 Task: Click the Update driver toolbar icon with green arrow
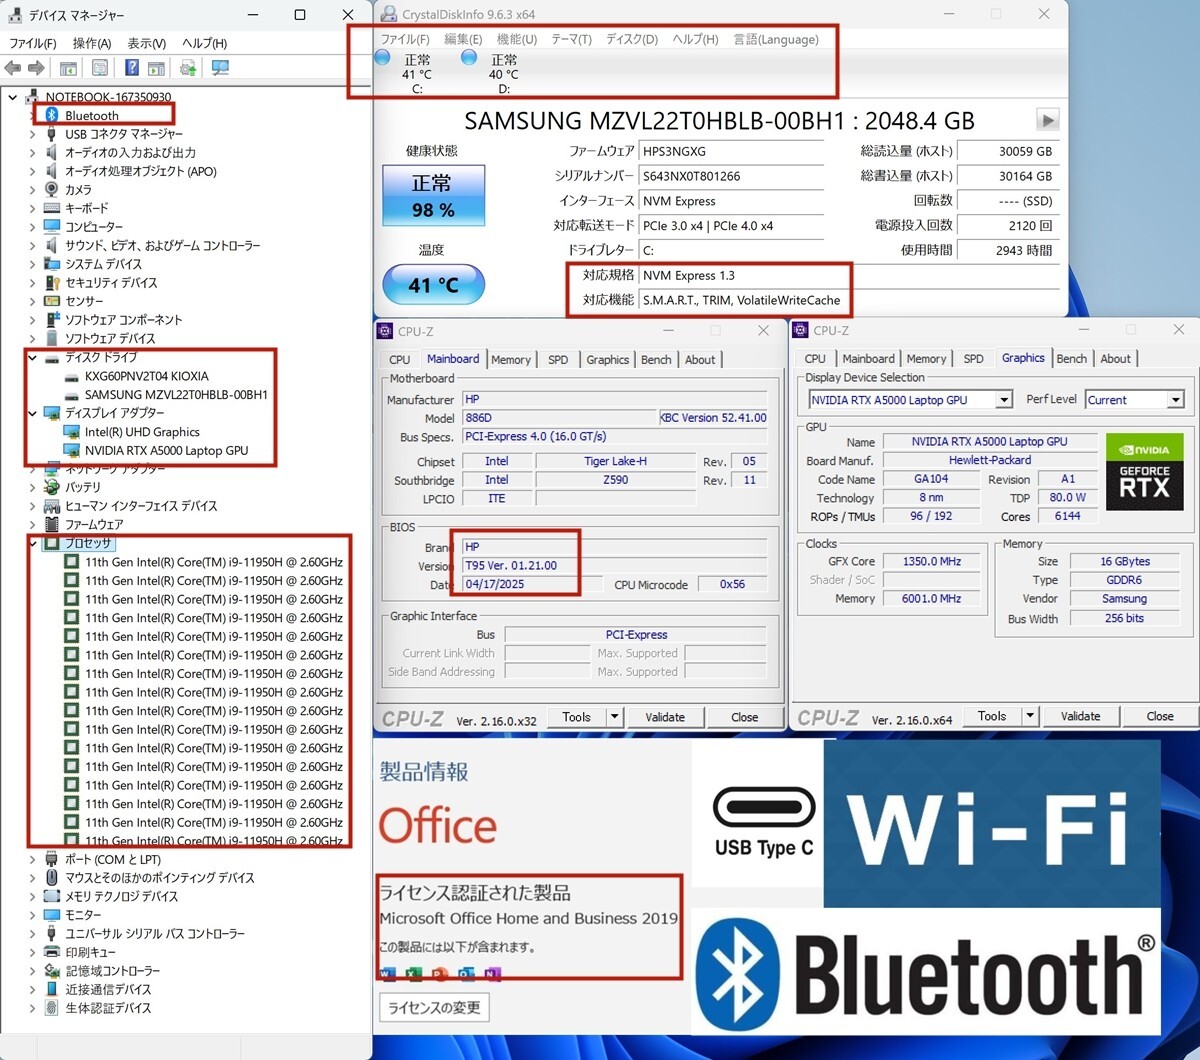(x=188, y=68)
